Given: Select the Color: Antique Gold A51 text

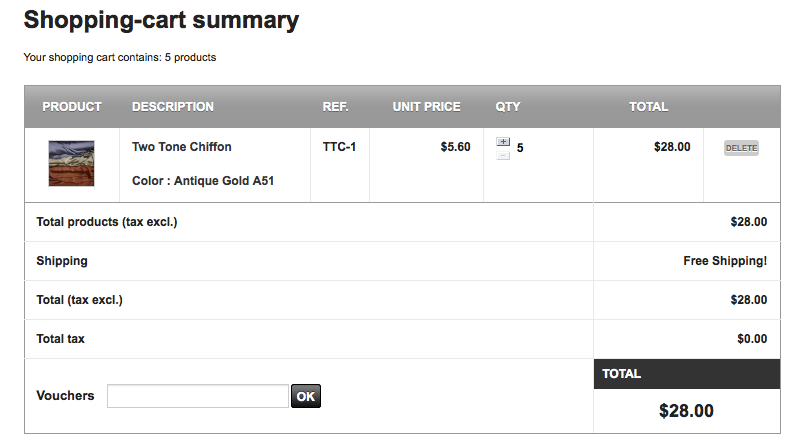Looking at the screenshot, I should coord(203,182).
